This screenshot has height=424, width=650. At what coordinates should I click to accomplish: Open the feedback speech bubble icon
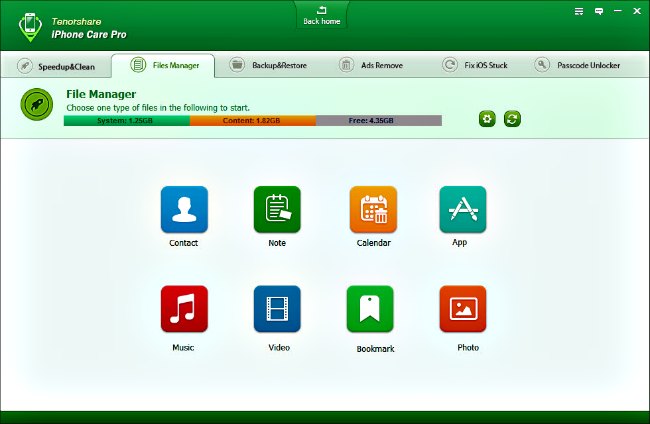tap(599, 12)
